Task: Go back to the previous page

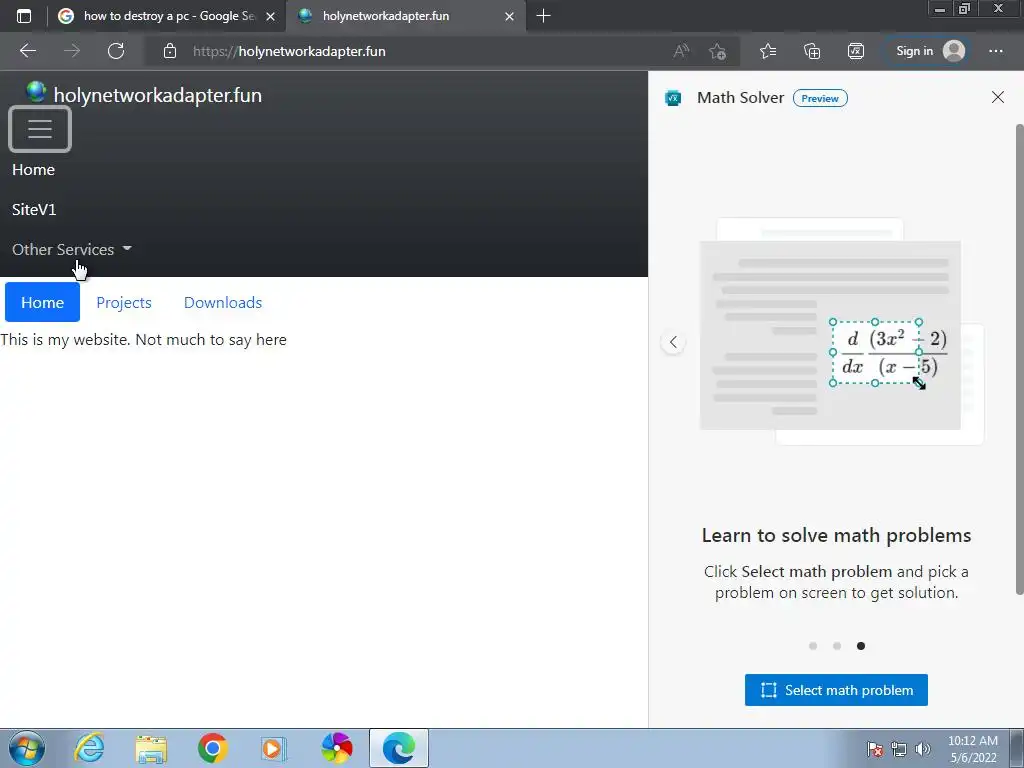Action: tap(28, 51)
